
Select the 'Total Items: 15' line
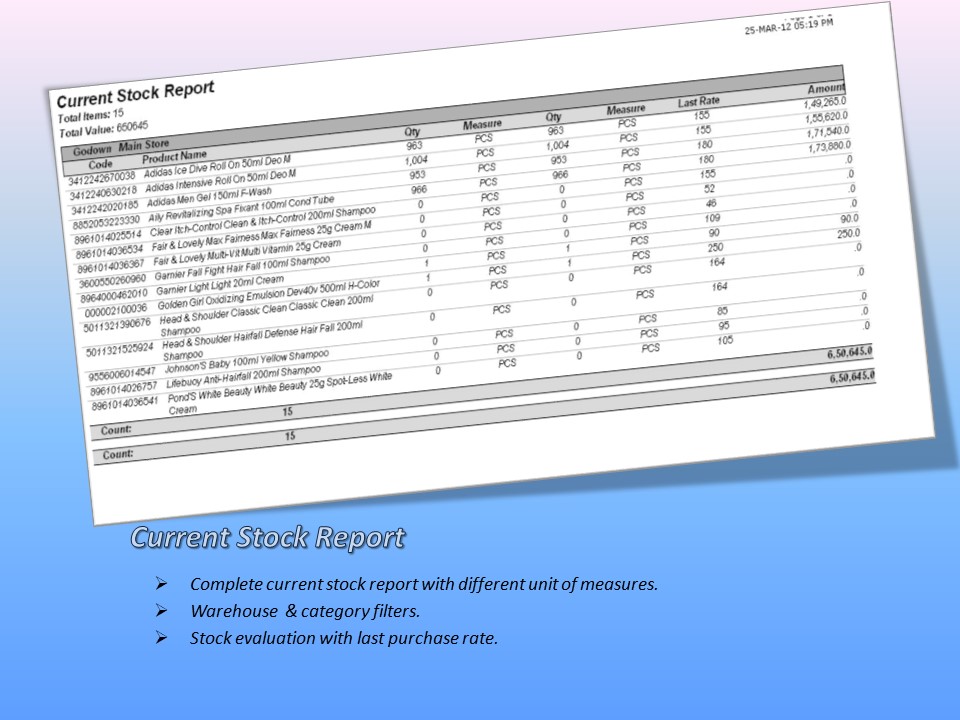coord(91,115)
